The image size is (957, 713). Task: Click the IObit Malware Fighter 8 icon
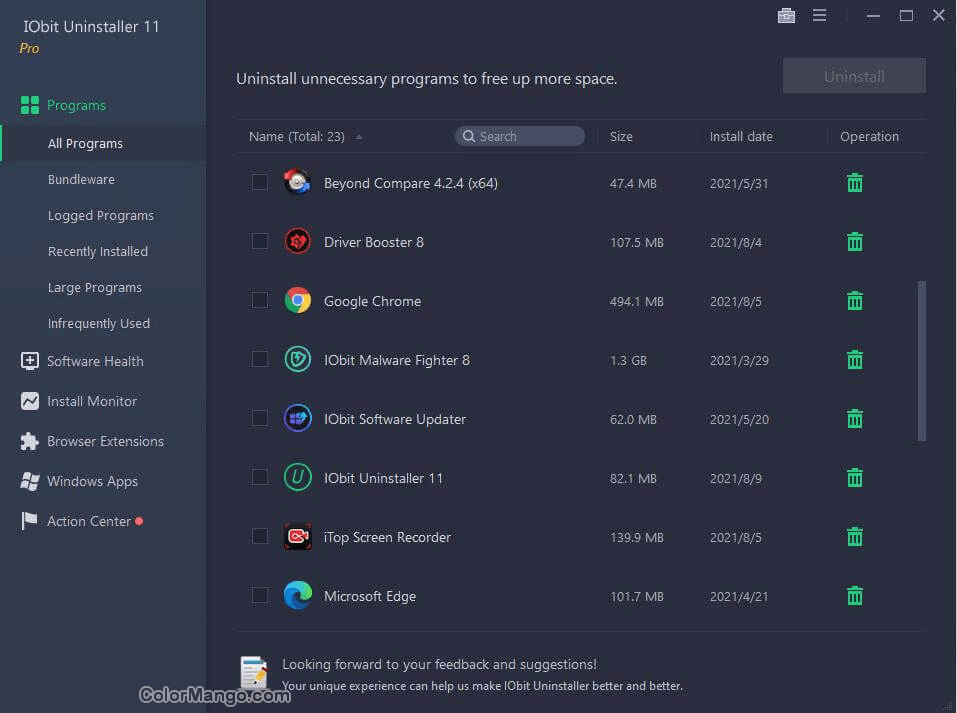coord(297,360)
